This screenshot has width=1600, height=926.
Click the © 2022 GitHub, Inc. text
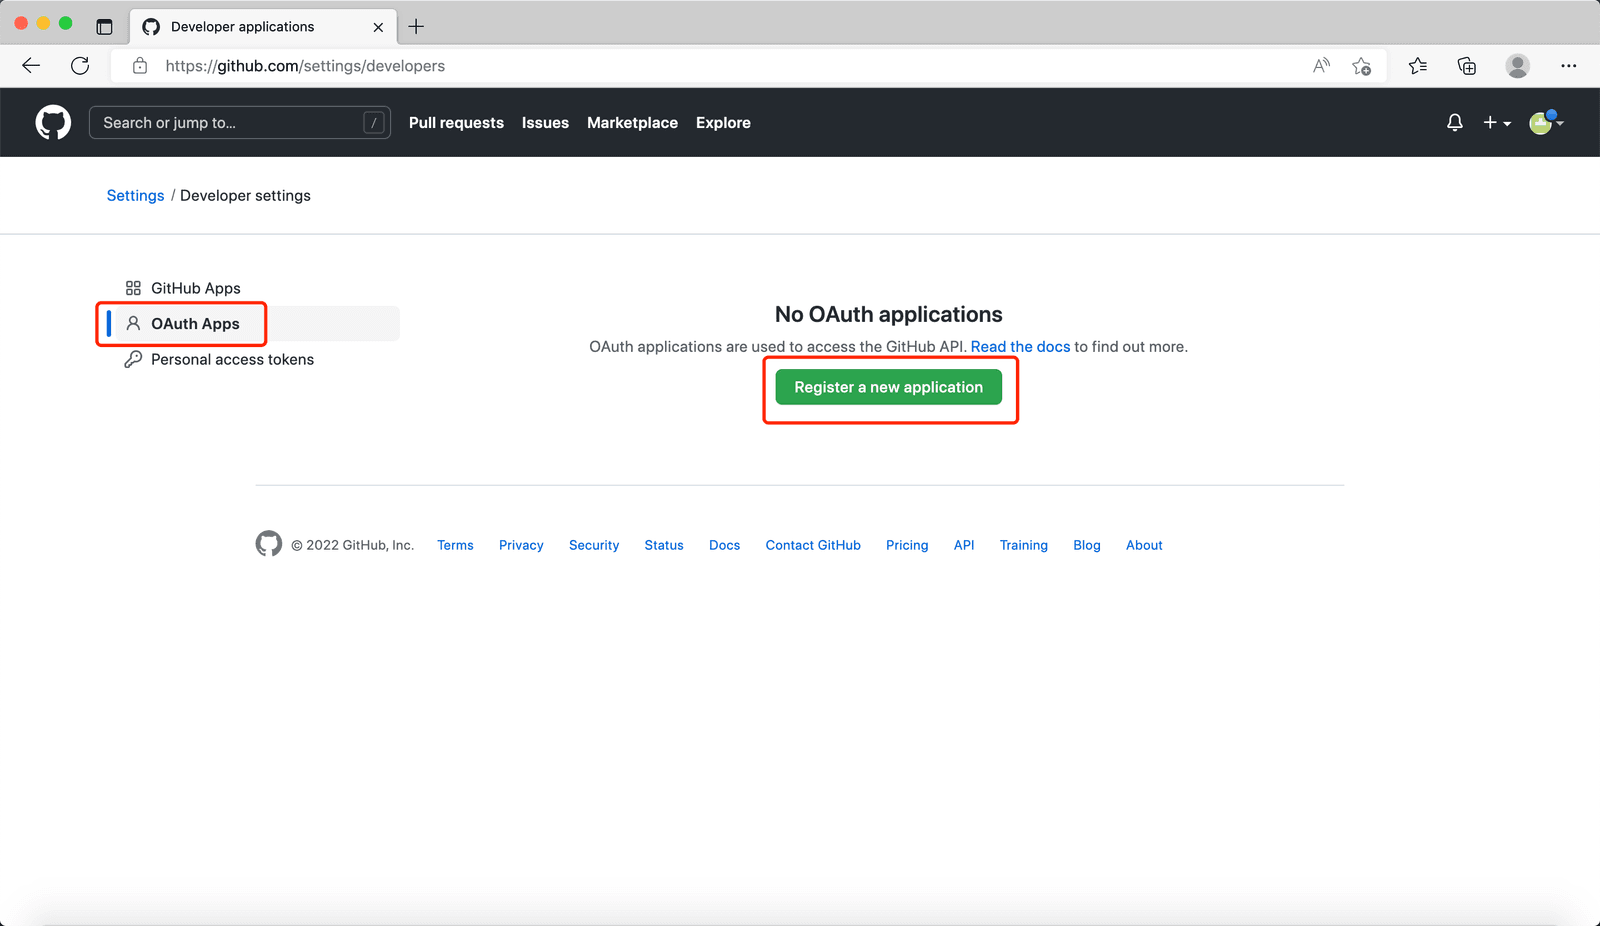352,545
